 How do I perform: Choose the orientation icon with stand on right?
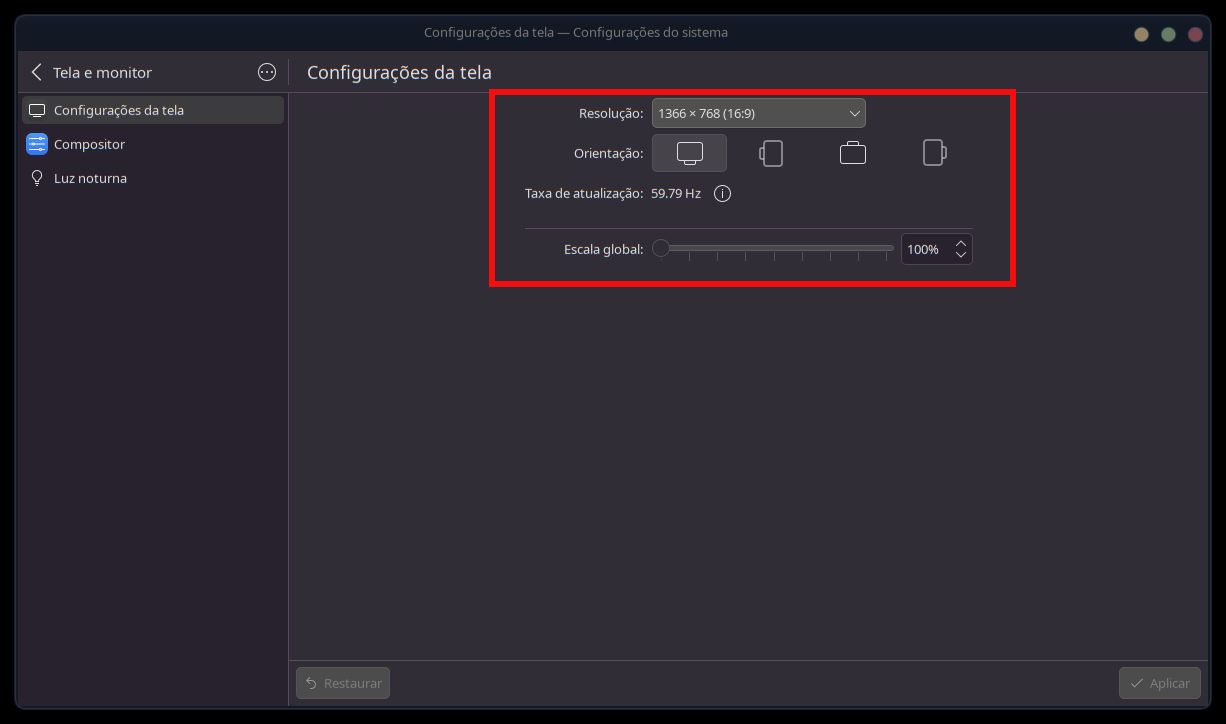[934, 153]
